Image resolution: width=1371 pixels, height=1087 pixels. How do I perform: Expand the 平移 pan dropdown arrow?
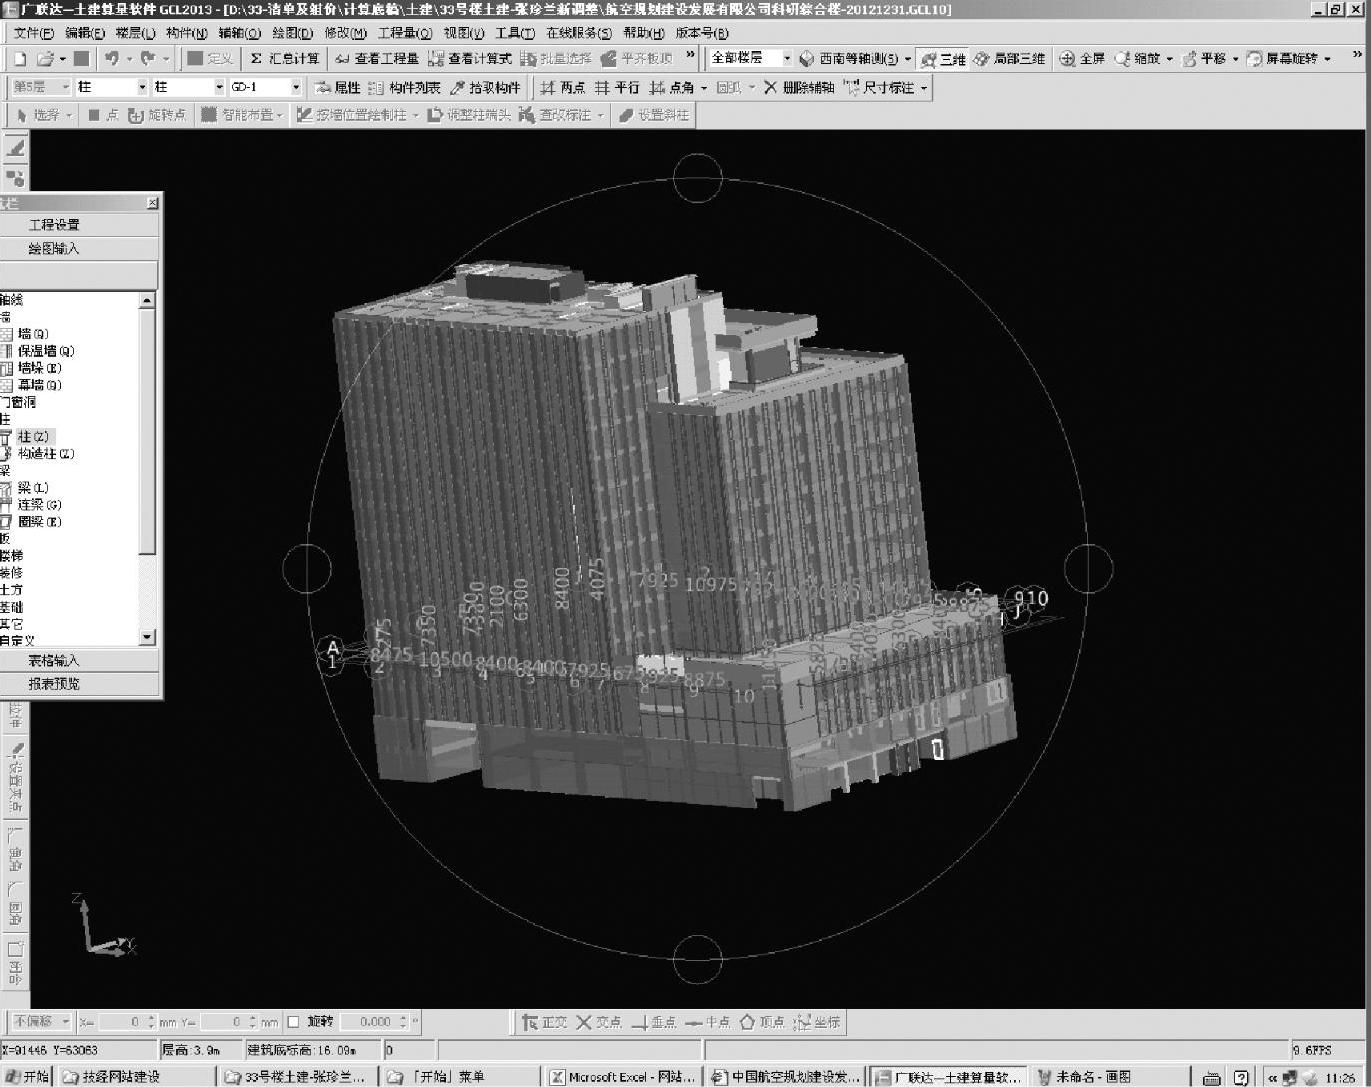pos(1235,59)
